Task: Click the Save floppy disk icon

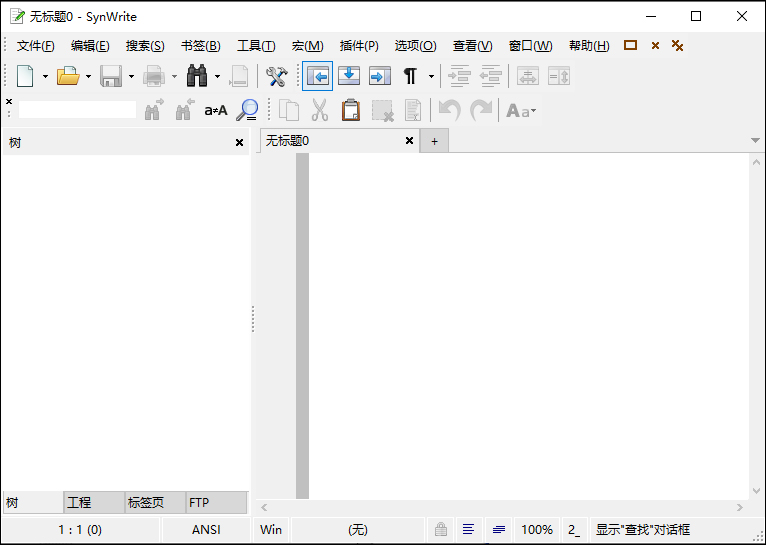Action: [x=110, y=76]
